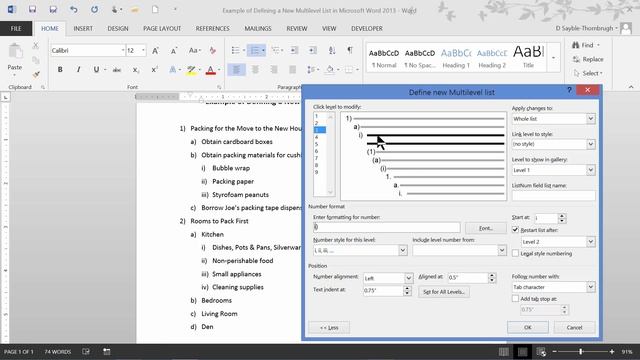This screenshot has height=360, width=640.
Task: Select the Title style
Action: tap(528, 58)
